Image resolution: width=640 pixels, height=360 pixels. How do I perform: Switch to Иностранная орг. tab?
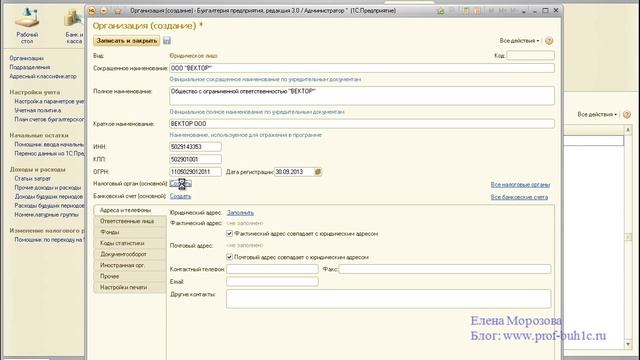click(x=130, y=265)
